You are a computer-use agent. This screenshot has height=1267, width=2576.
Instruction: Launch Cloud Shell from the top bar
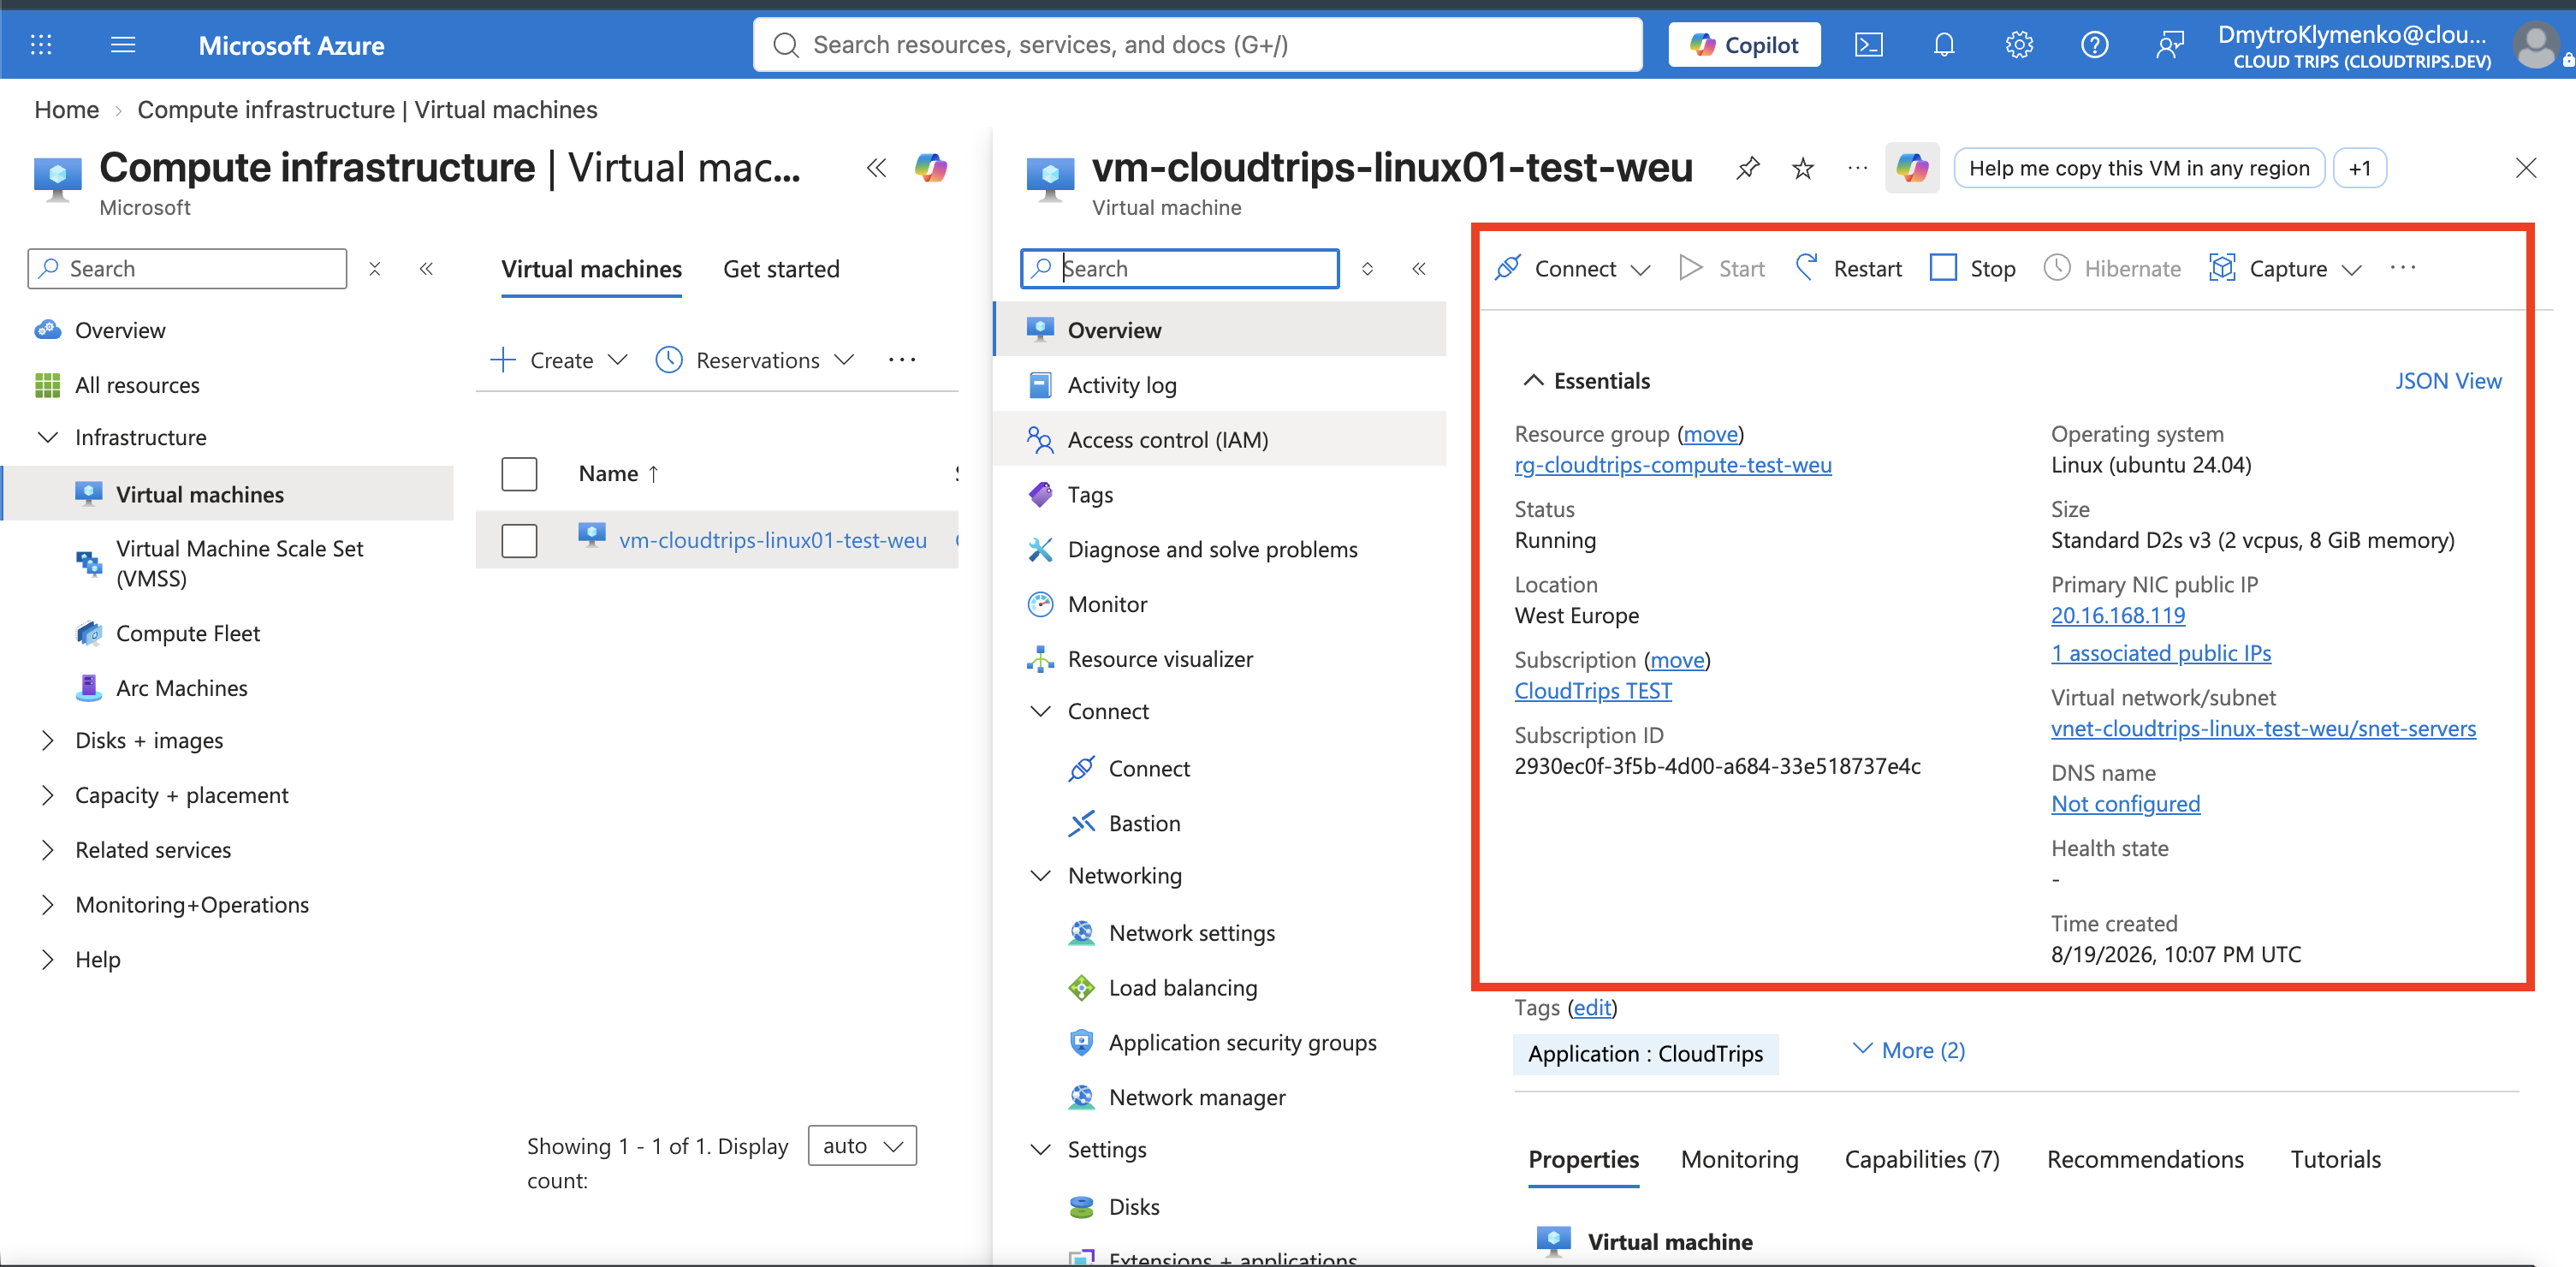1868,45
